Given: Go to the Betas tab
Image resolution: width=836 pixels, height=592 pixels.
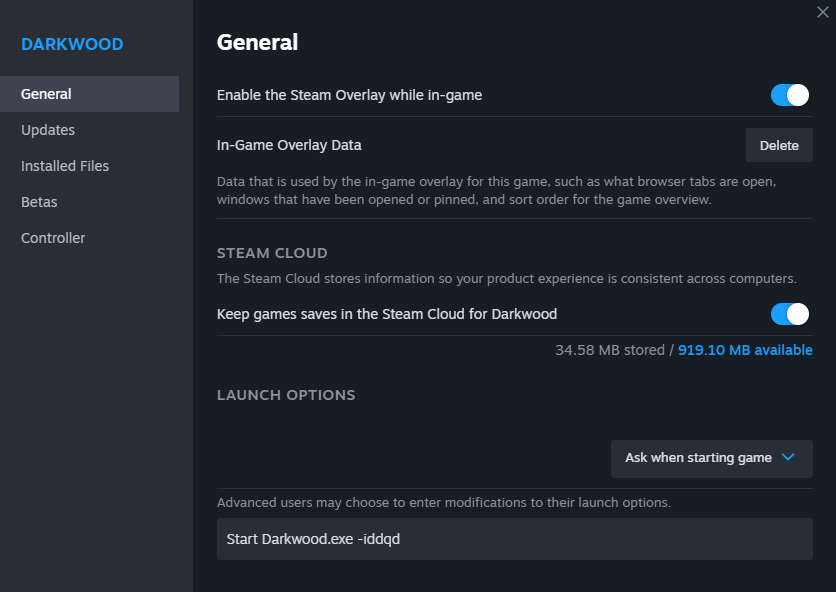Looking at the screenshot, I should [39, 202].
